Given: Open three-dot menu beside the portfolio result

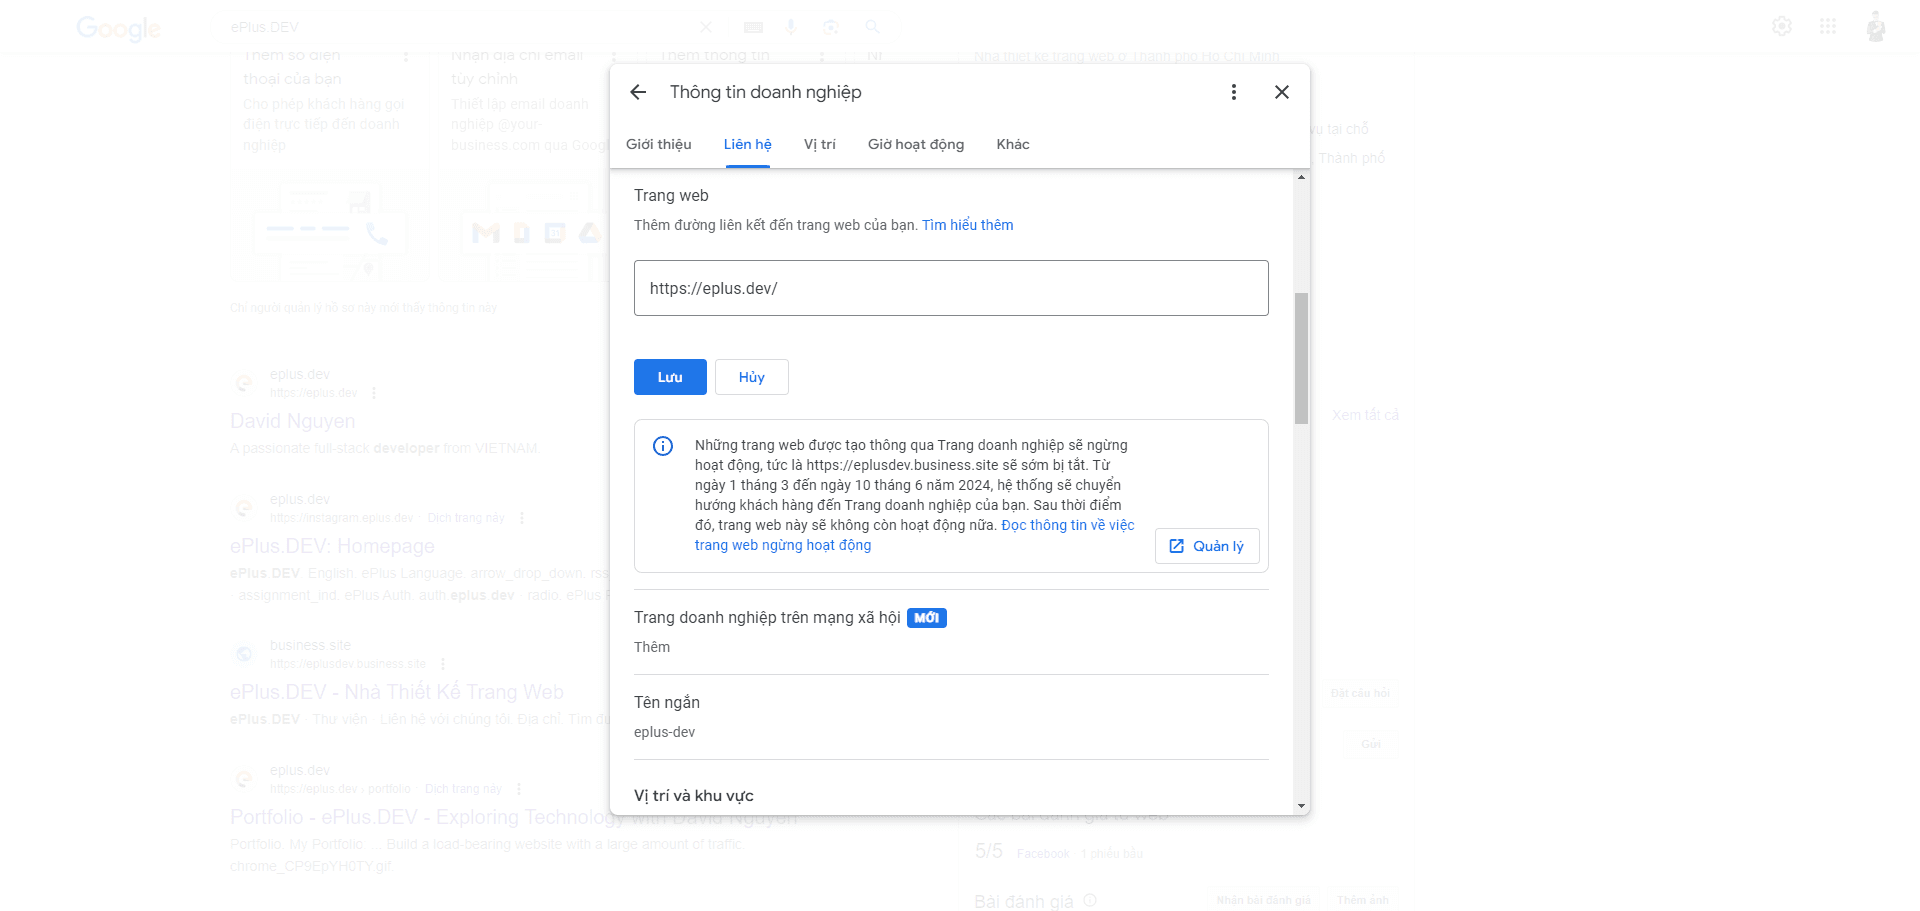Looking at the screenshot, I should [519, 789].
